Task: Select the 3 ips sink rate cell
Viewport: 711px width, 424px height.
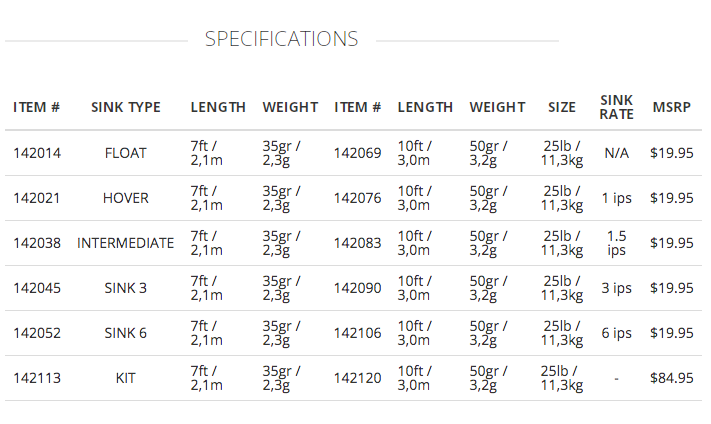Action: (616, 288)
